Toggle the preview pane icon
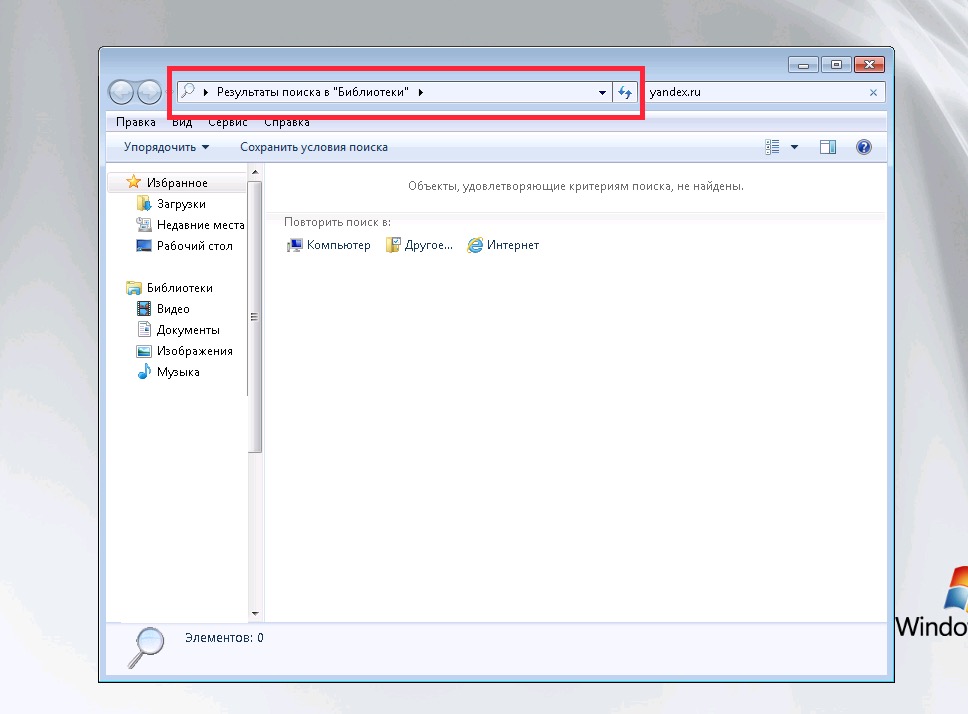The width and height of the screenshot is (968, 714). click(x=828, y=147)
